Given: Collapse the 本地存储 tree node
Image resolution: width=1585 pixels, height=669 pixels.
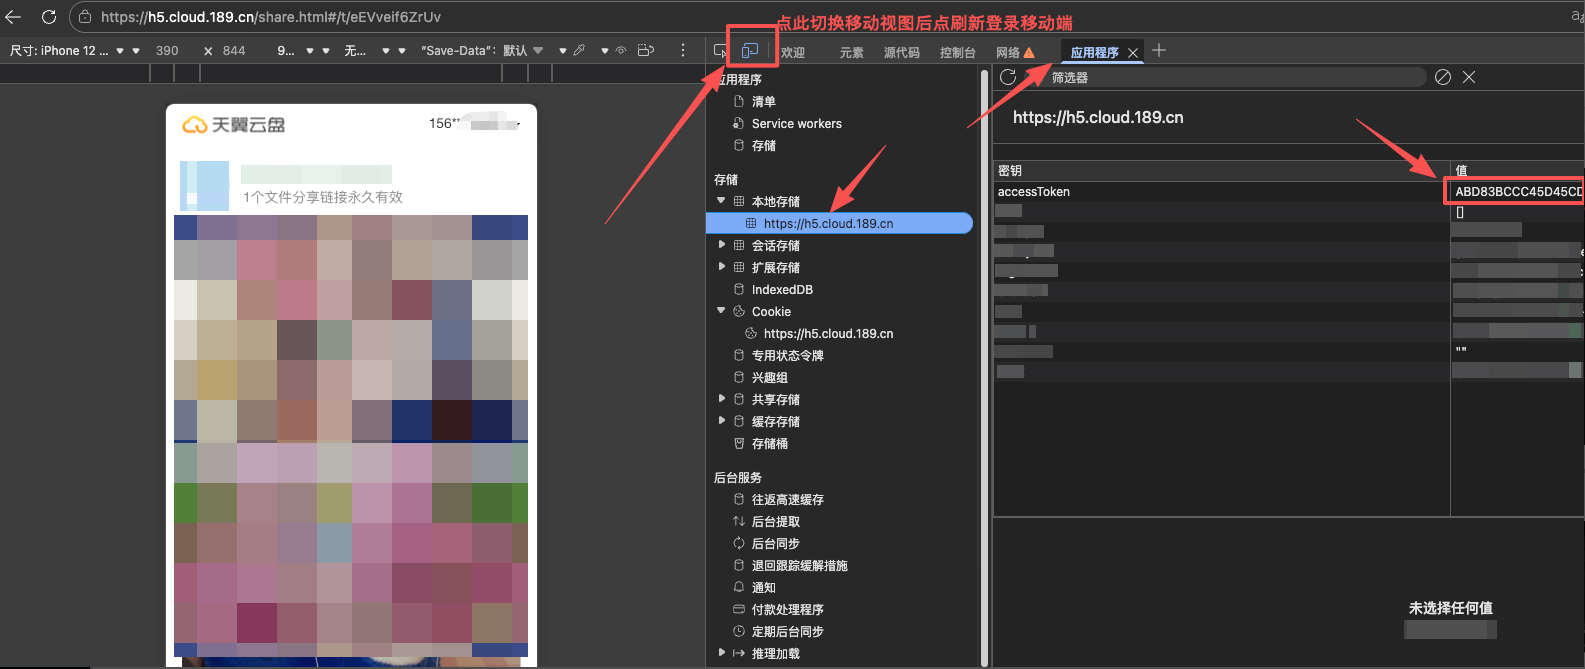Looking at the screenshot, I should pos(721,201).
